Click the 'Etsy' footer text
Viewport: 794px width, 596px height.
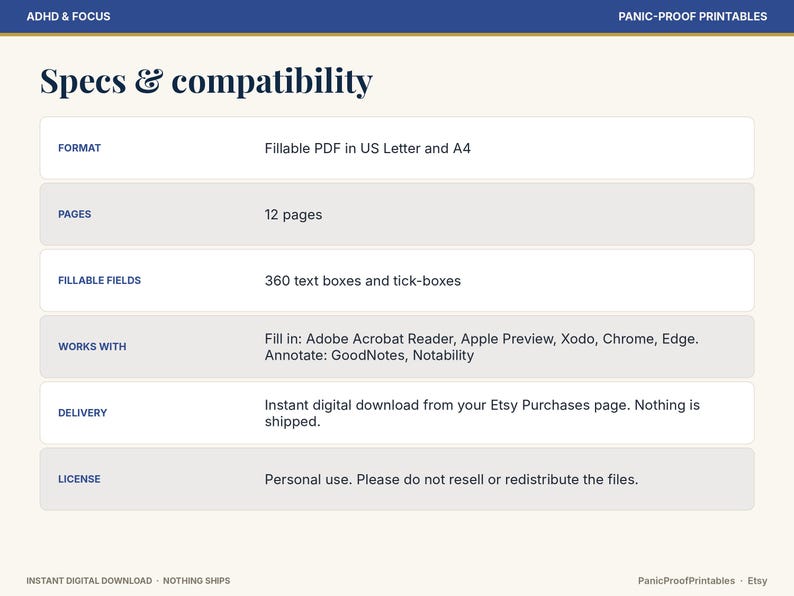coord(757,581)
